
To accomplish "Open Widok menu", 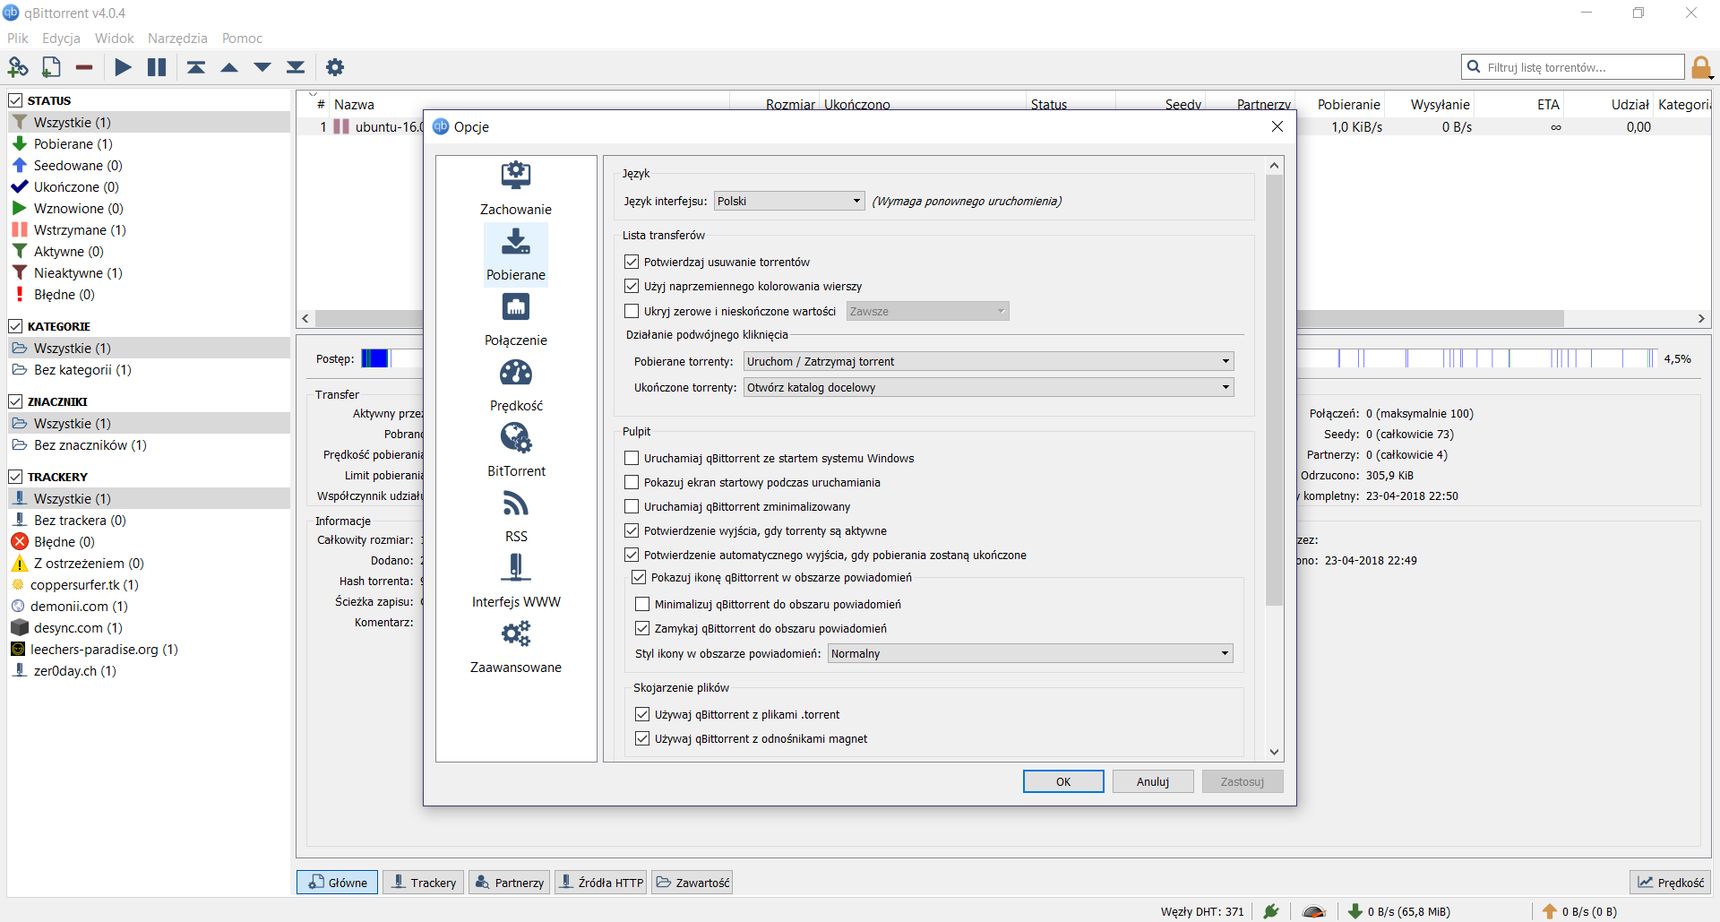I will pos(114,38).
